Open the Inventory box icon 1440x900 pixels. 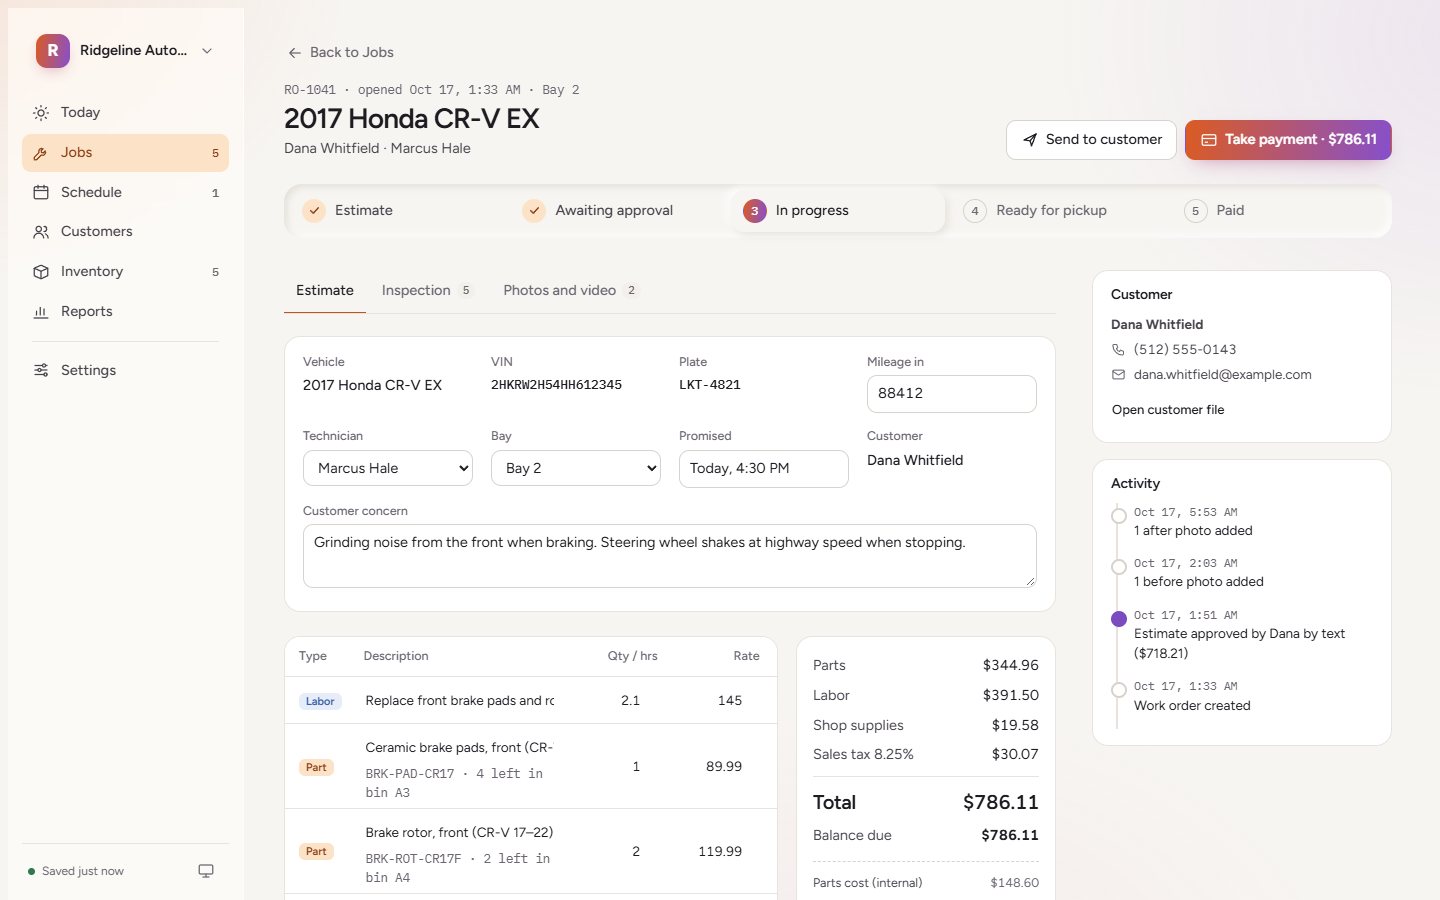click(41, 272)
